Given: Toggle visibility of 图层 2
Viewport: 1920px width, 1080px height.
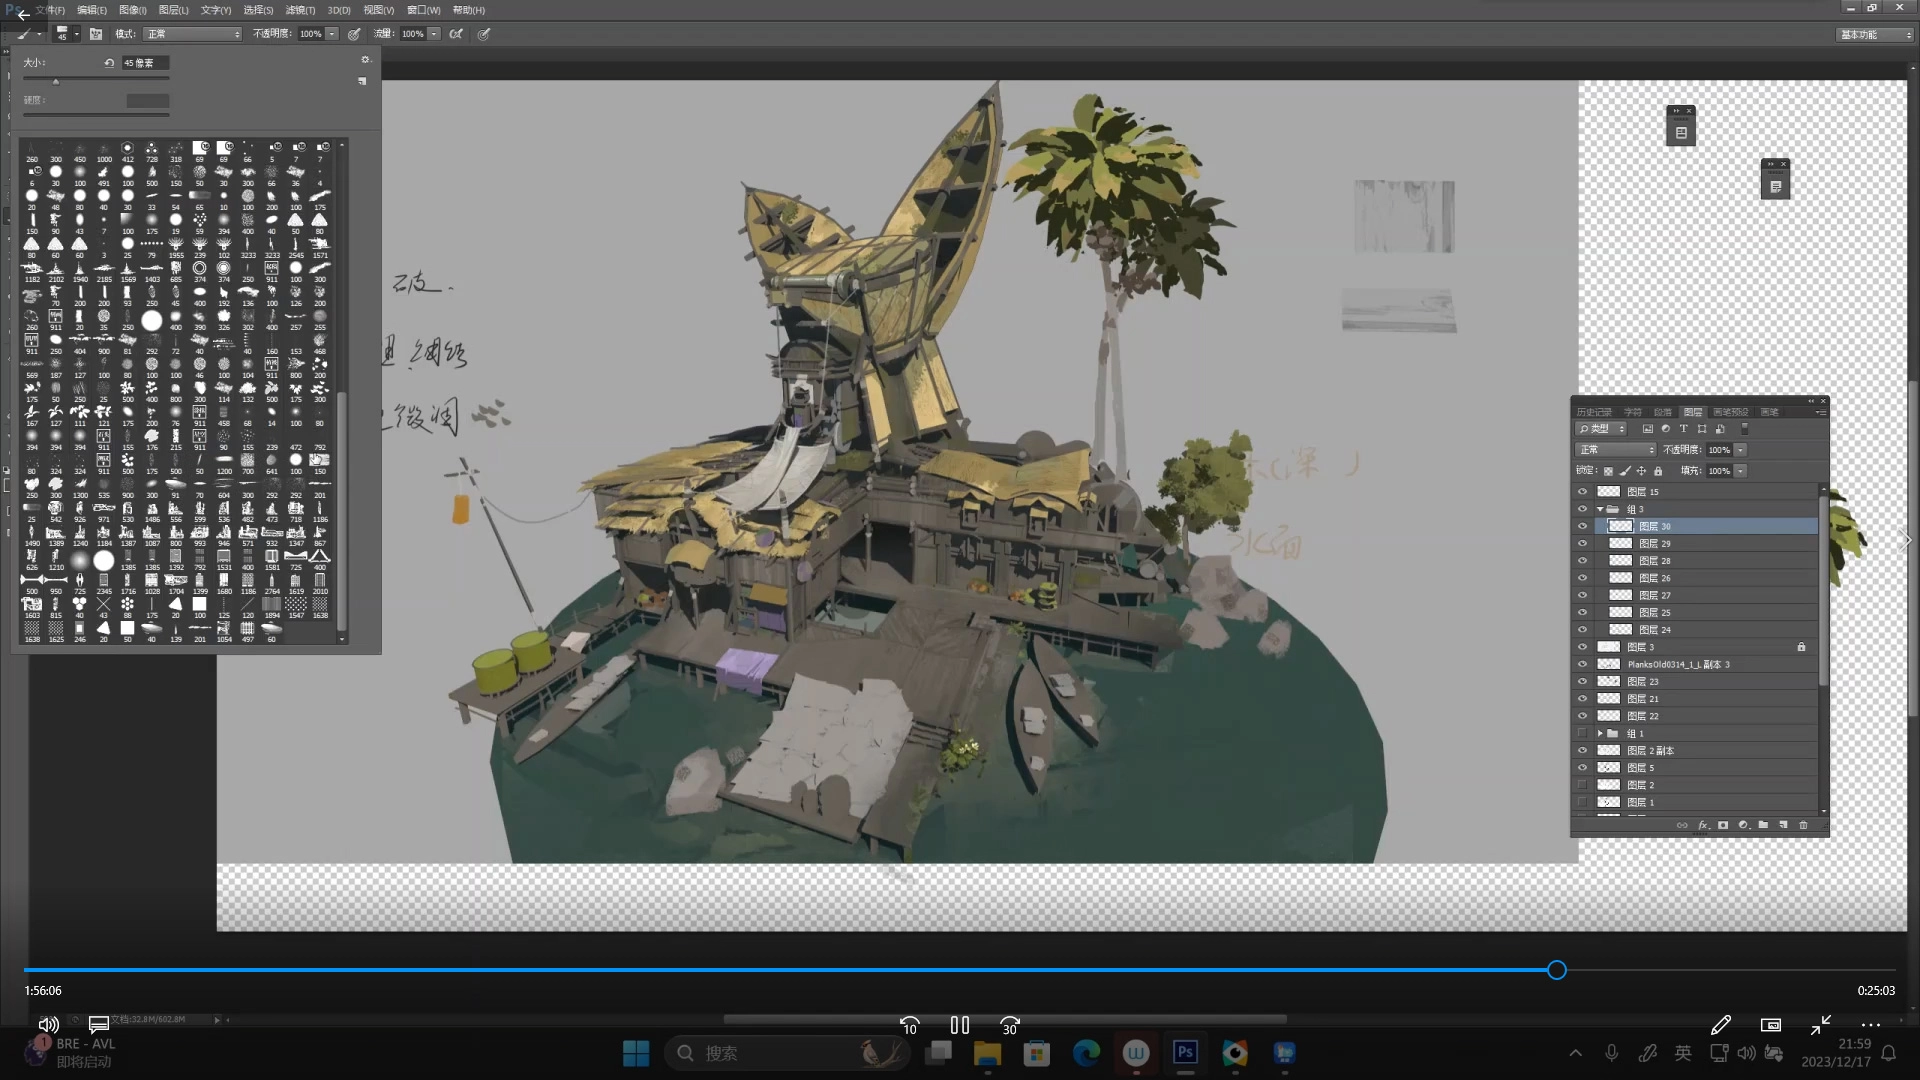Looking at the screenshot, I should pos(1582,786).
